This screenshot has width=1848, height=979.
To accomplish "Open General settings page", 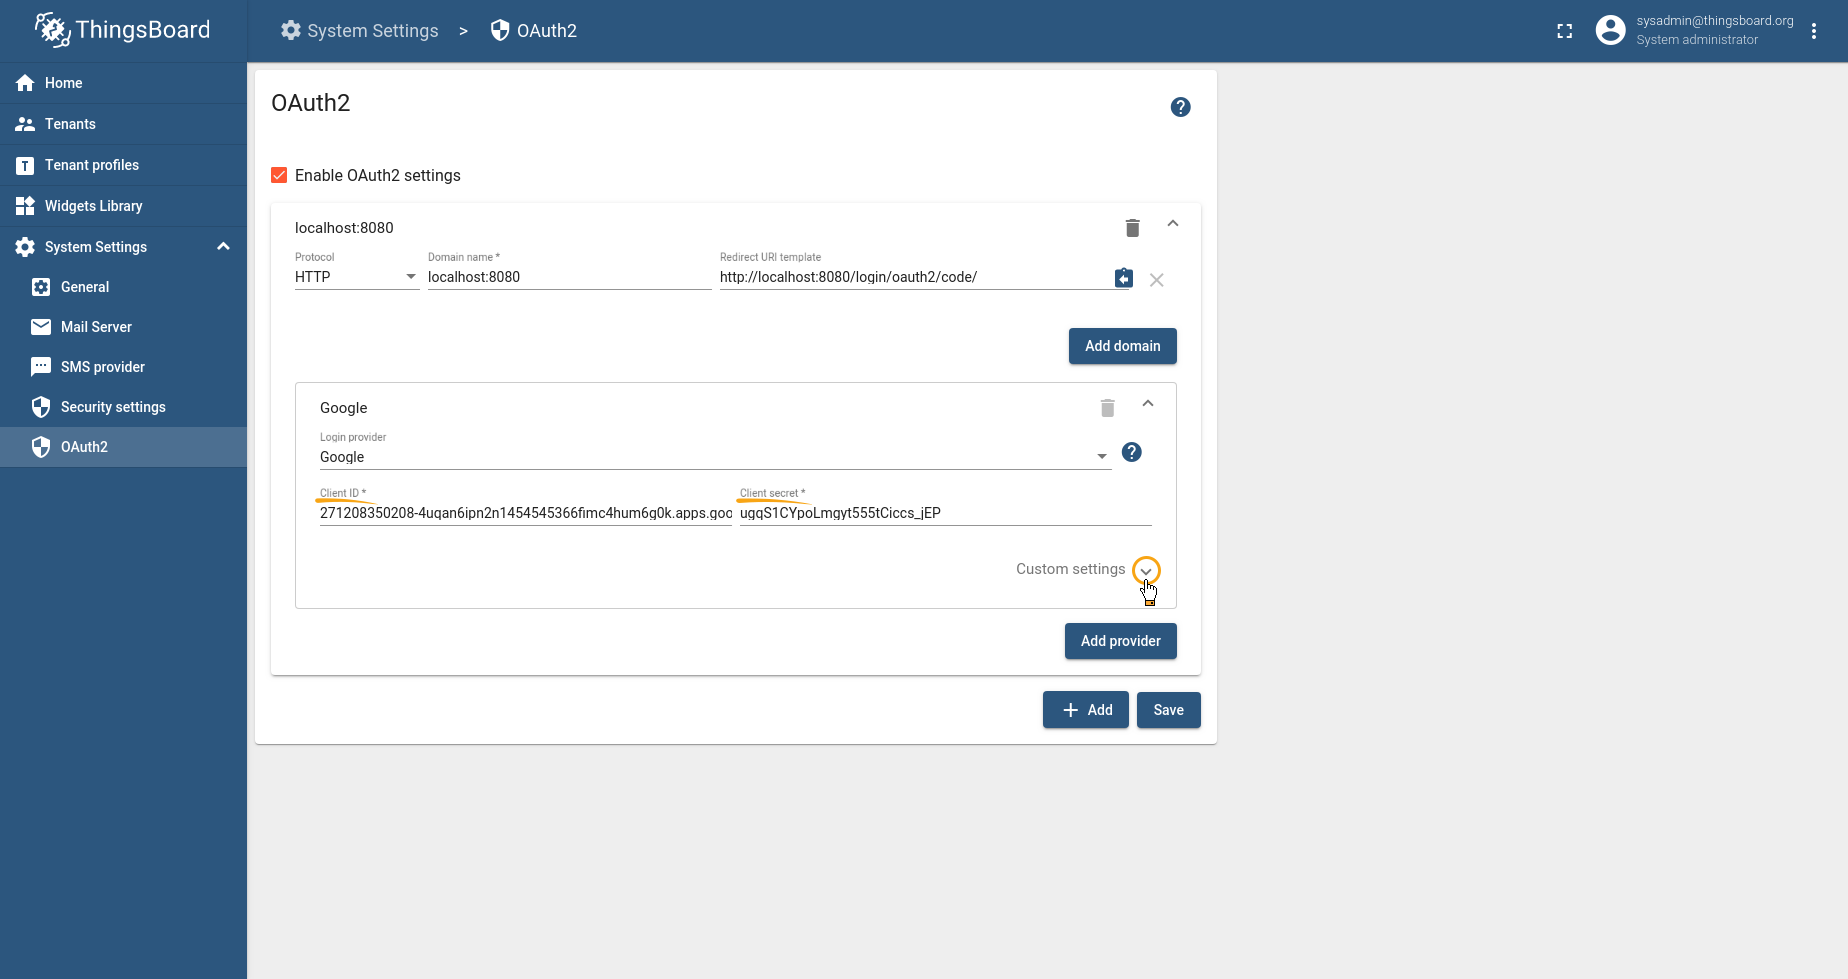I will 123,287.
